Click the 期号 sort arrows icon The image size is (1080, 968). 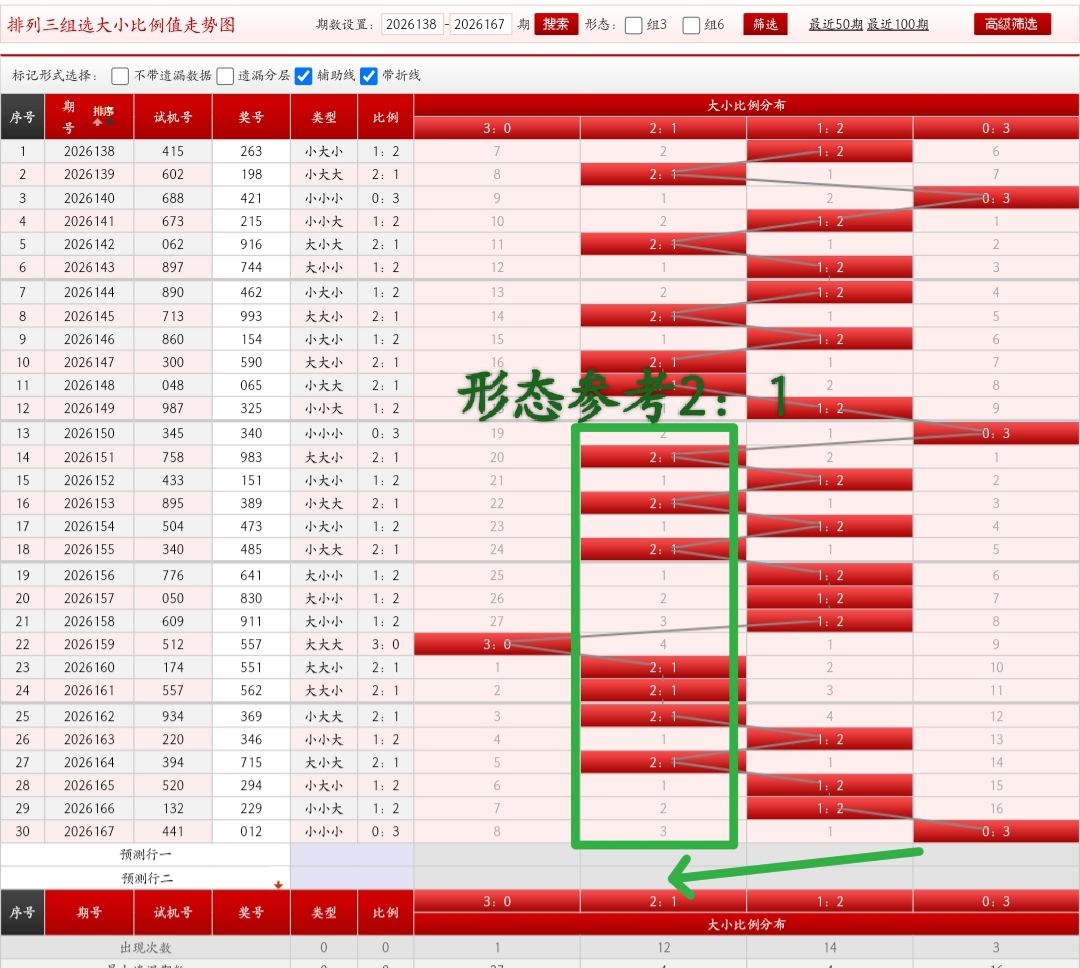(103, 116)
